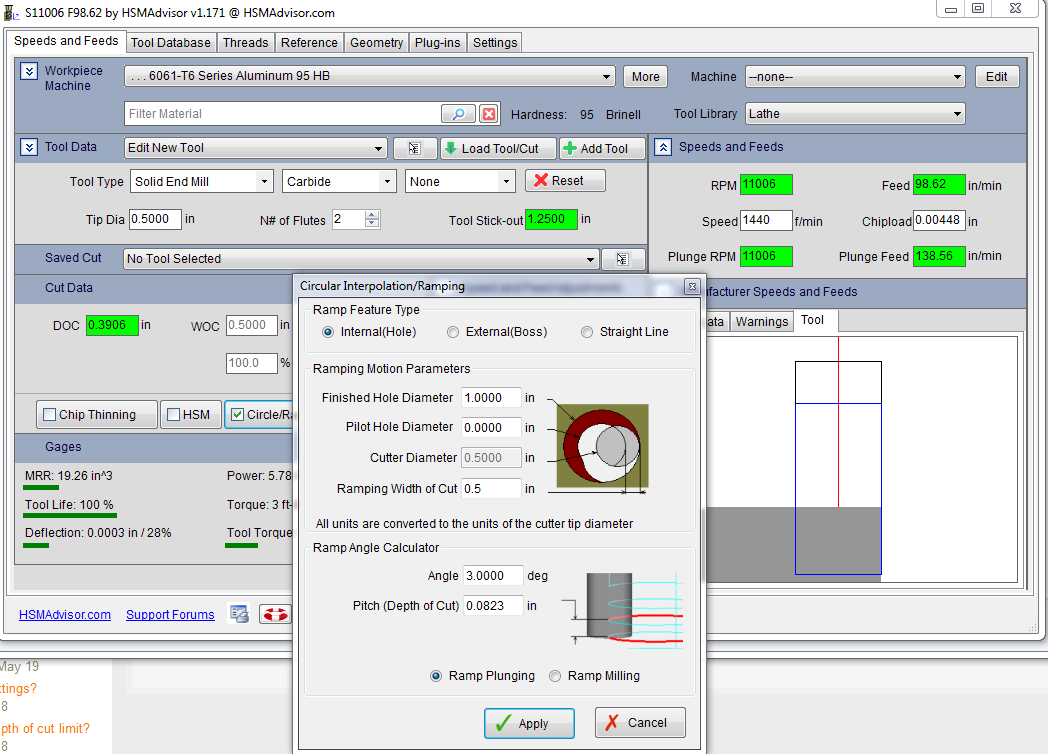Click the list icon beside Edit New Tool
The height and width of the screenshot is (754, 1048).
[x=415, y=148]
